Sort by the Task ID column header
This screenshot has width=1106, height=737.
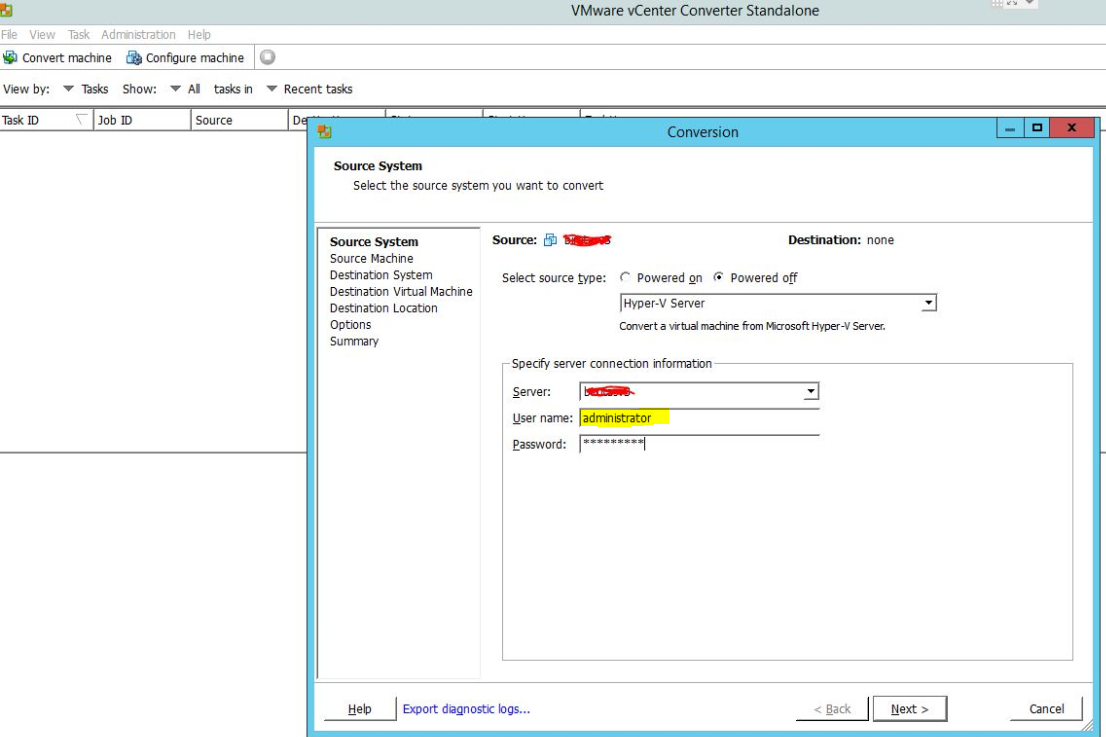point(47,120)
